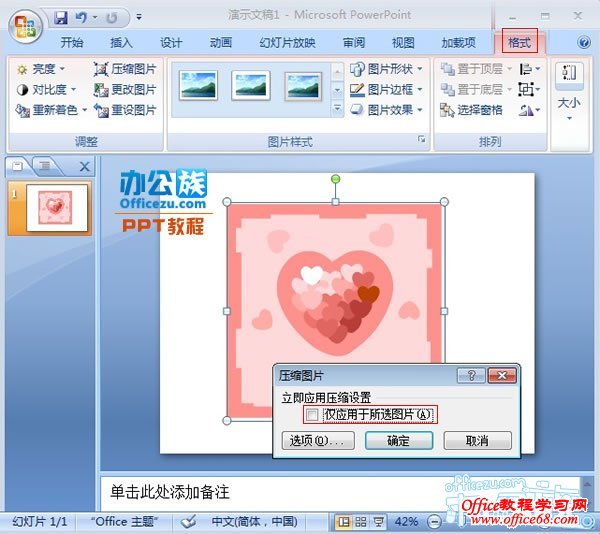Open the 审阅 tab
The width and height of the screenshot is (600, 534).
pyautogui.click(x=354, y=42)
